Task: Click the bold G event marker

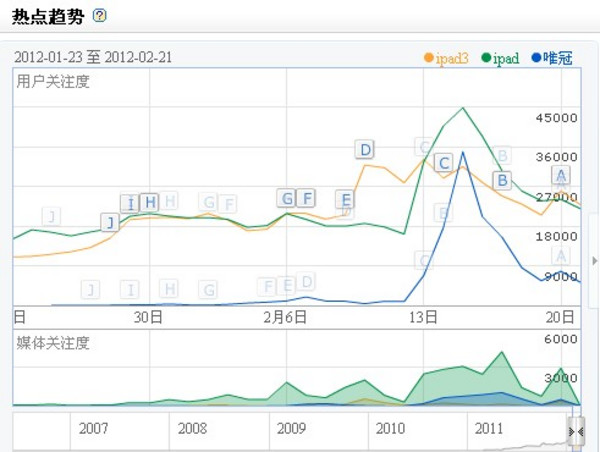Action: click(x=287, y=198)
